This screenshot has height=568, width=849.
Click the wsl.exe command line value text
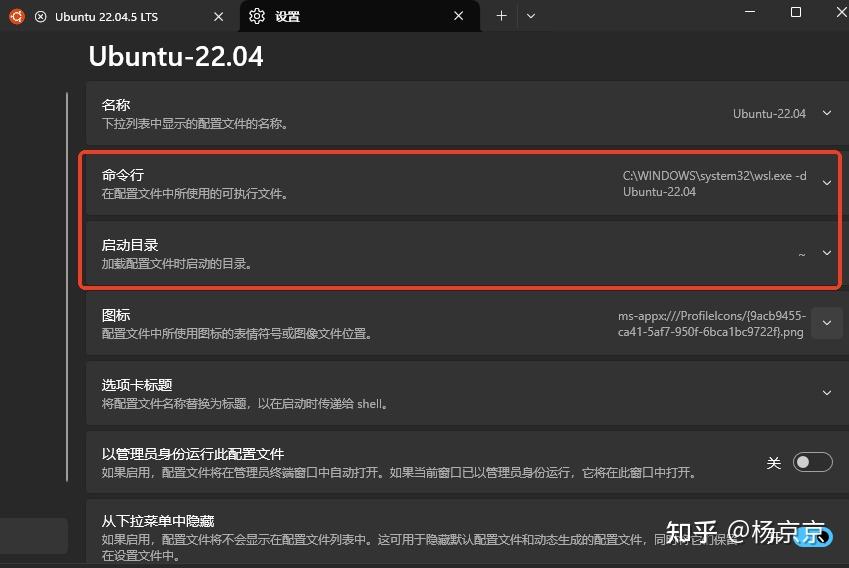[x=714, y=184]
